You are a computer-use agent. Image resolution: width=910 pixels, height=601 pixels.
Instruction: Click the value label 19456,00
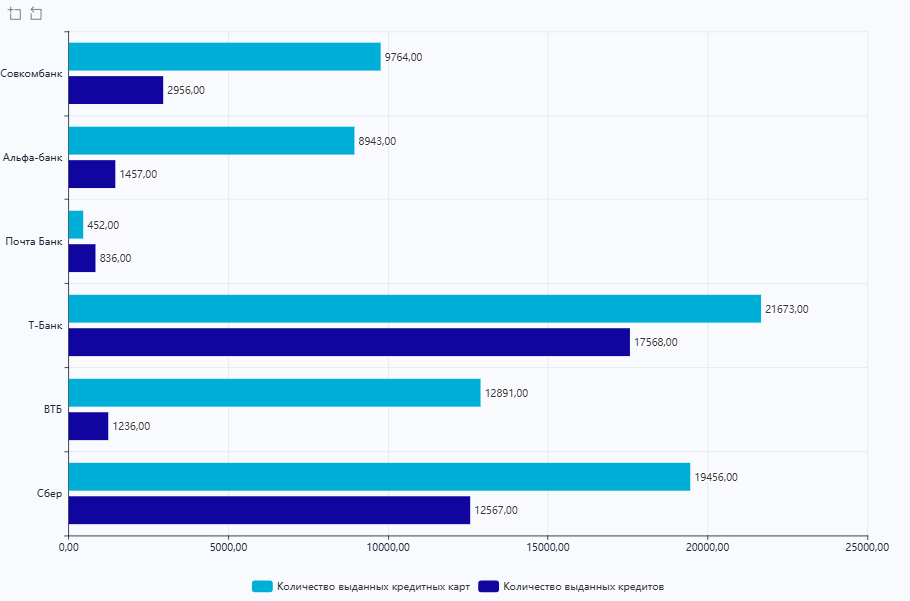pyautogui.click(x=716, y=477)
